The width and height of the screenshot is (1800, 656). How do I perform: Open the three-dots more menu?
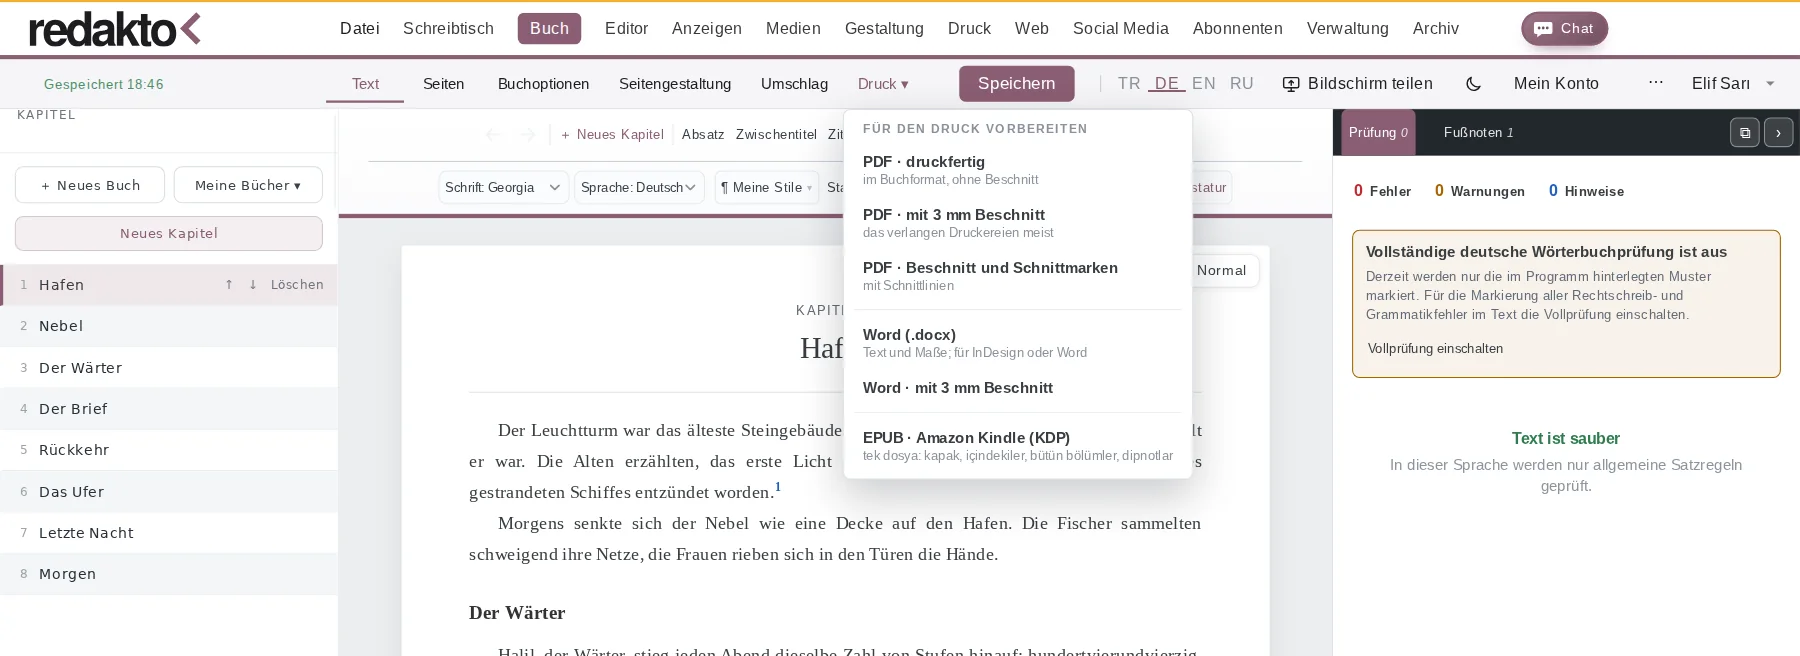pyautogui.click(x=1656, y=83)
